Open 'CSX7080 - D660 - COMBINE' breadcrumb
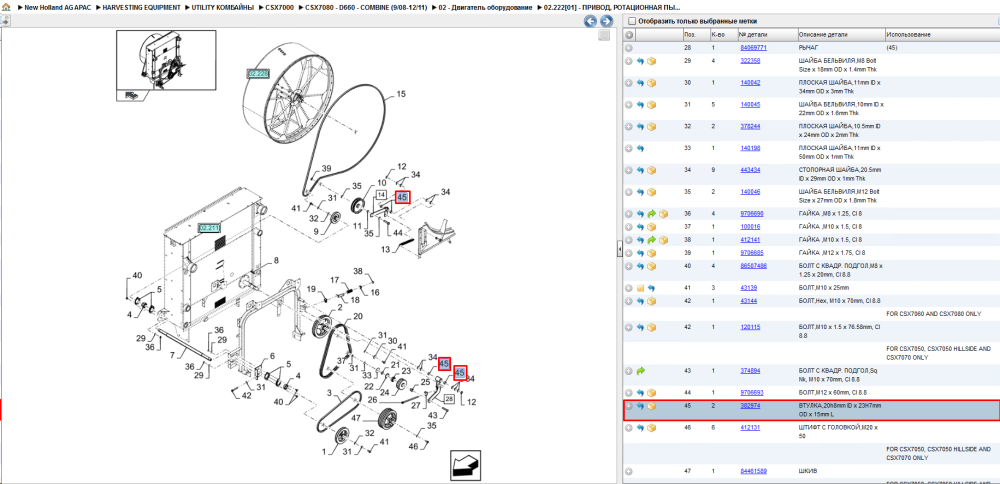Screen dimensions: 1000x484 [x=364, y=8]
